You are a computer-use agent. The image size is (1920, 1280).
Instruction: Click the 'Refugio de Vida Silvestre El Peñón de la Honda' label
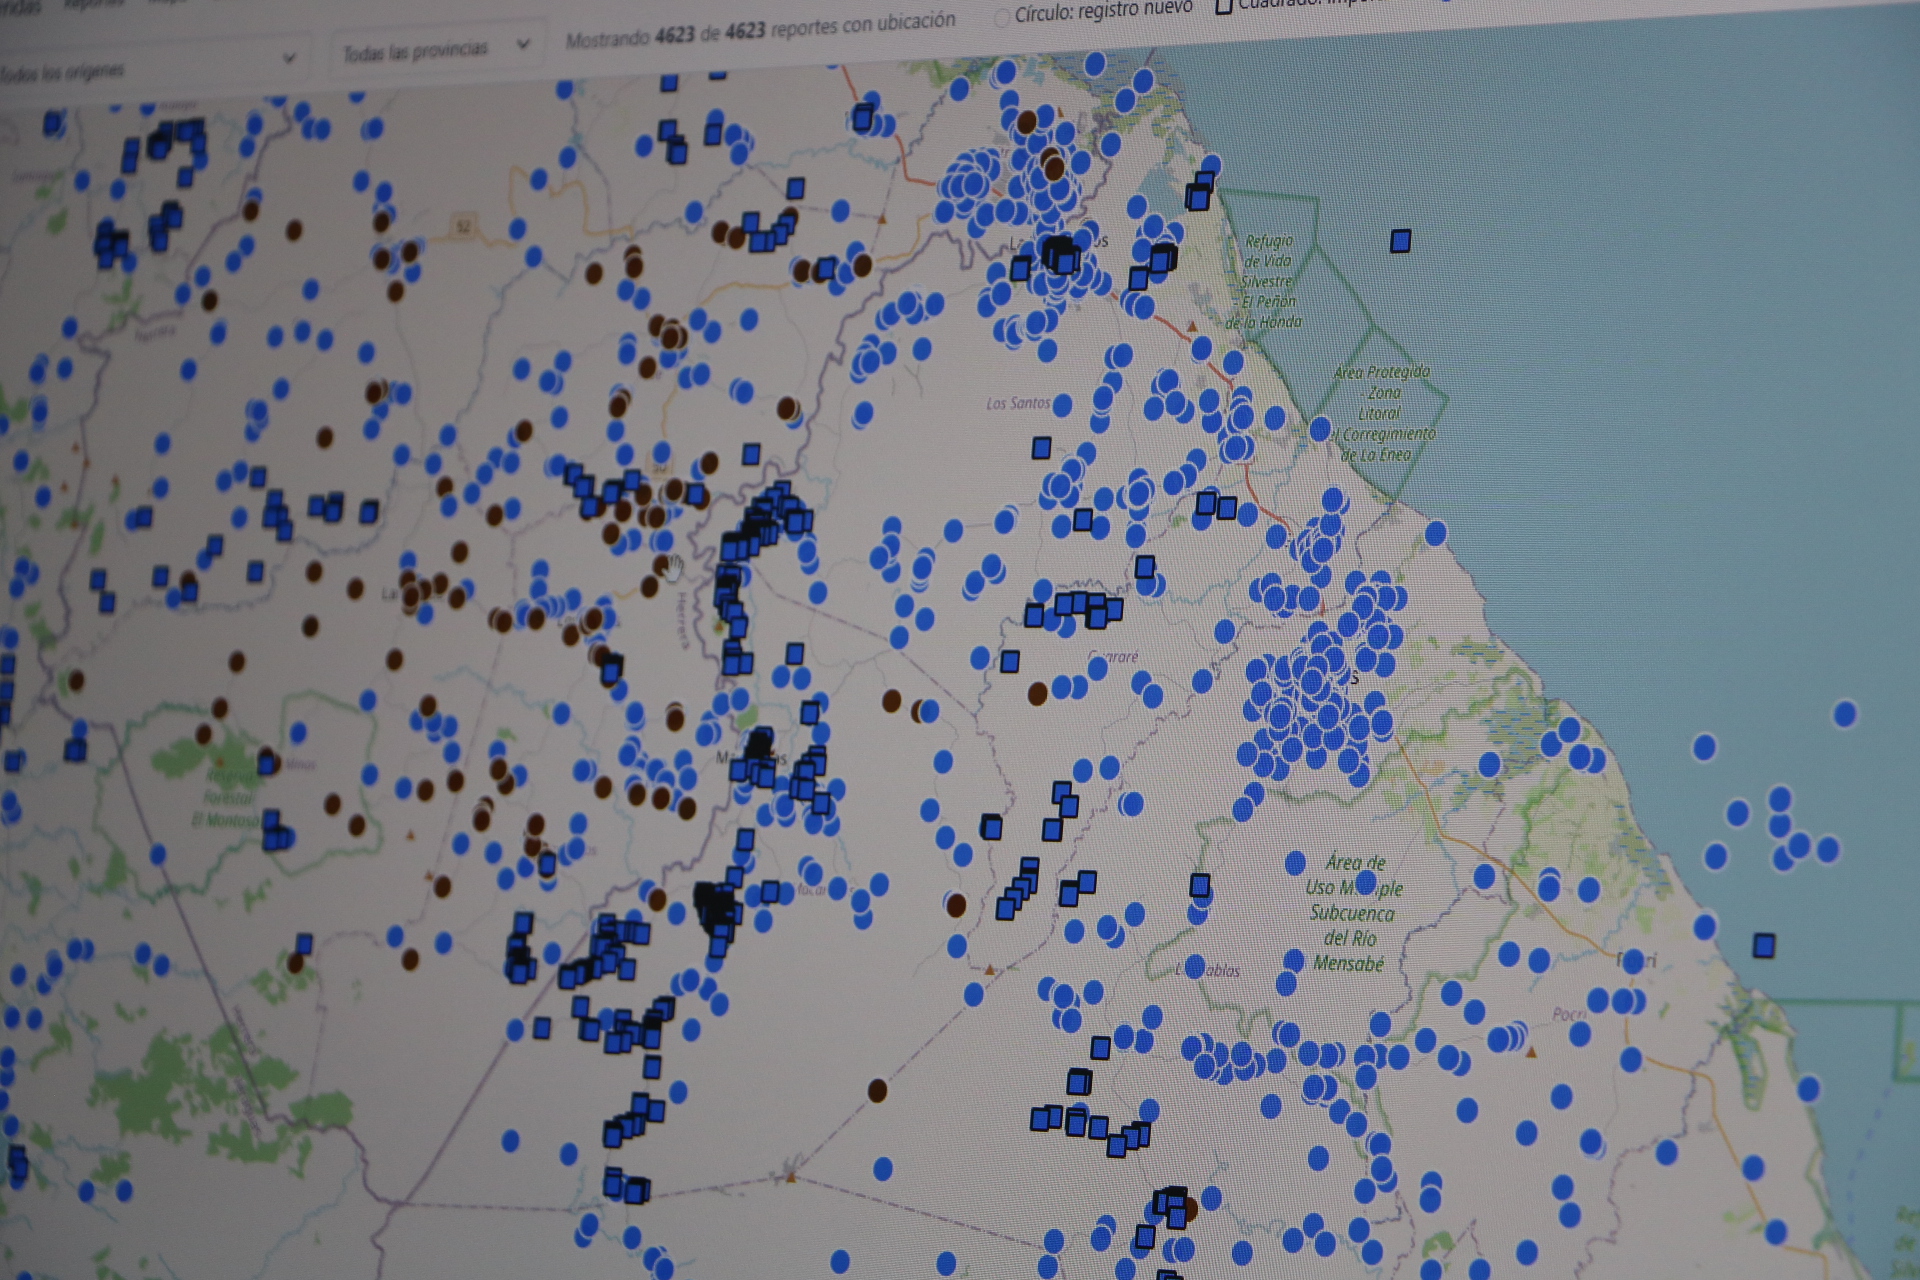[x=1266, y=281]
